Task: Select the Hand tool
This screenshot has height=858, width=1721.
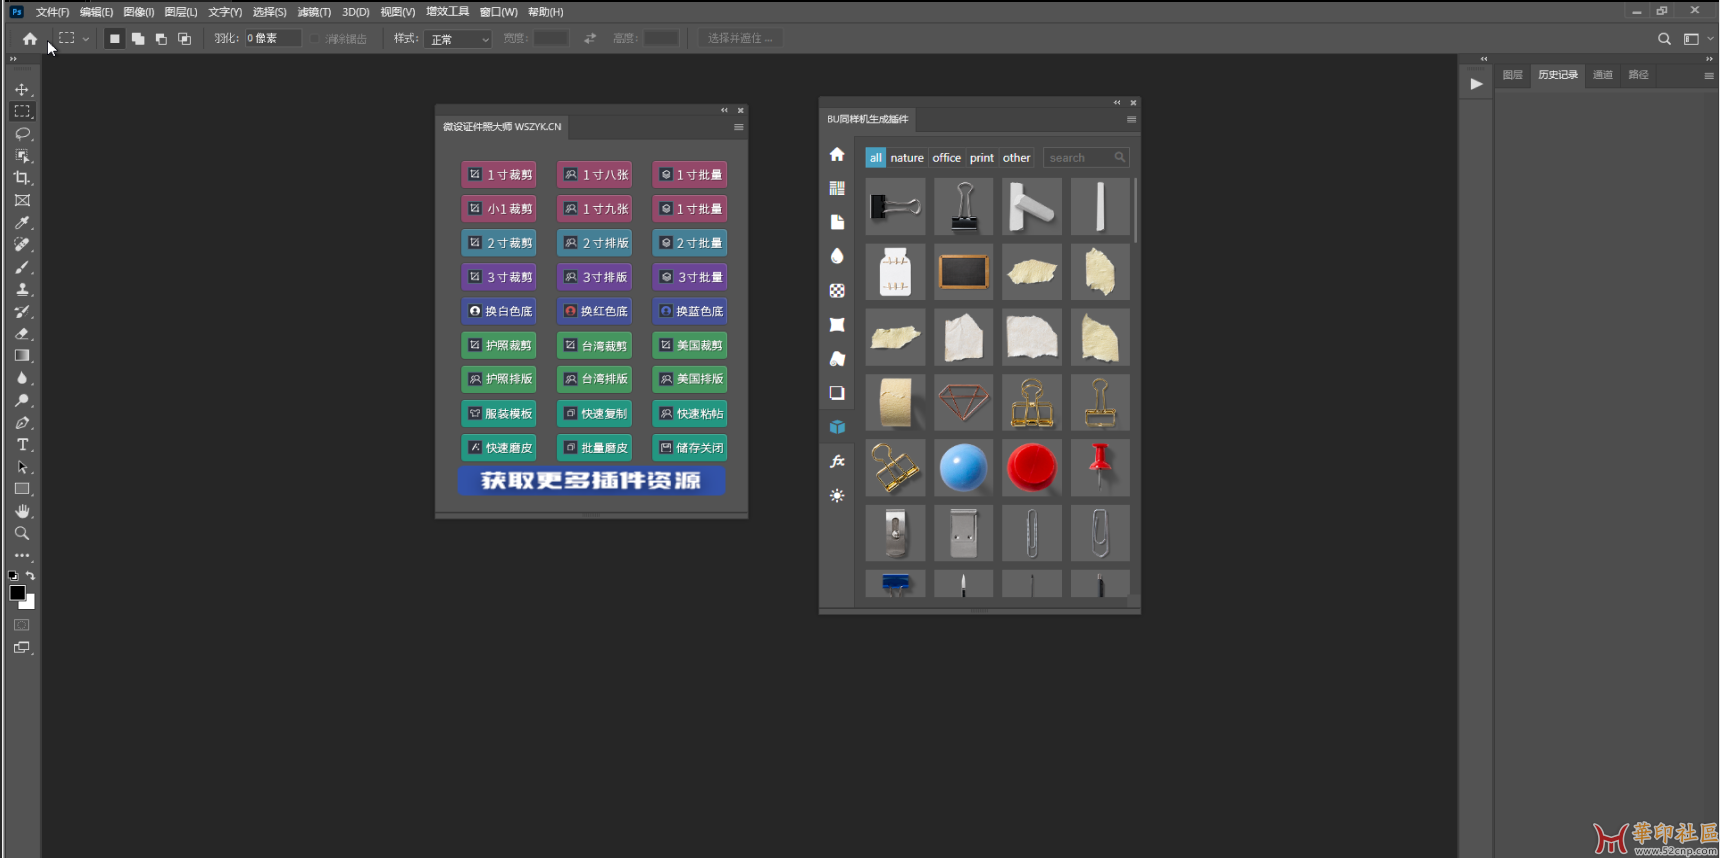Action: (x=21, y=511)
